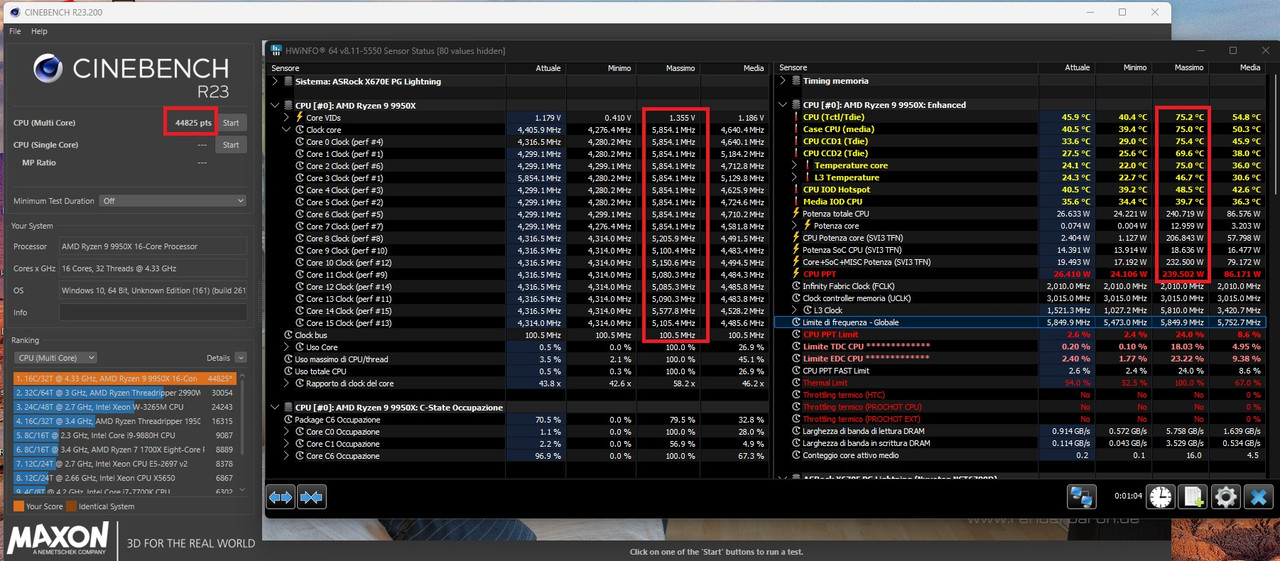Select ranking entry AMD Ryzen Threadripper 2990W
The height and width of the screenshot is (561, 1280).
pos(125,393)
